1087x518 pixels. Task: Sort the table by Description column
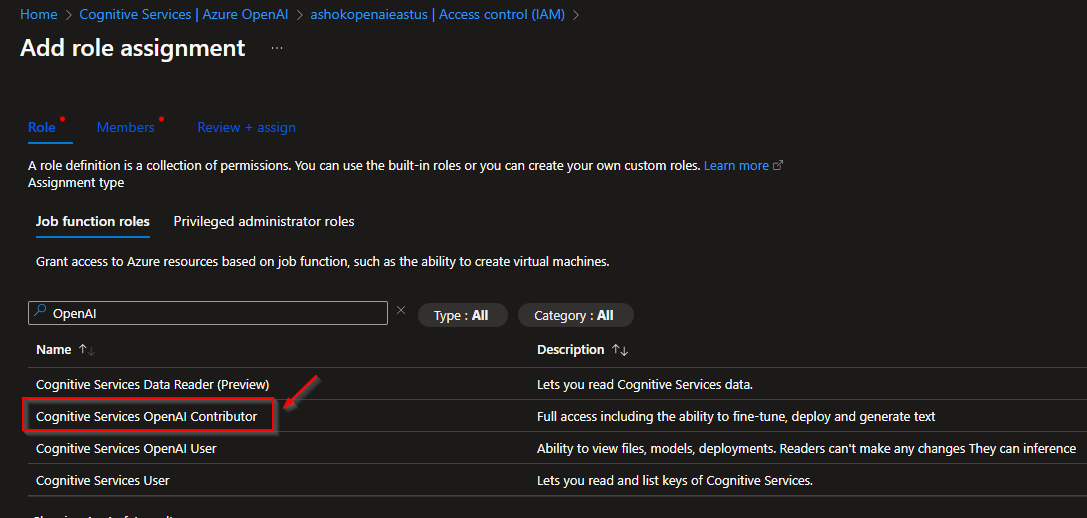(582, 349)
